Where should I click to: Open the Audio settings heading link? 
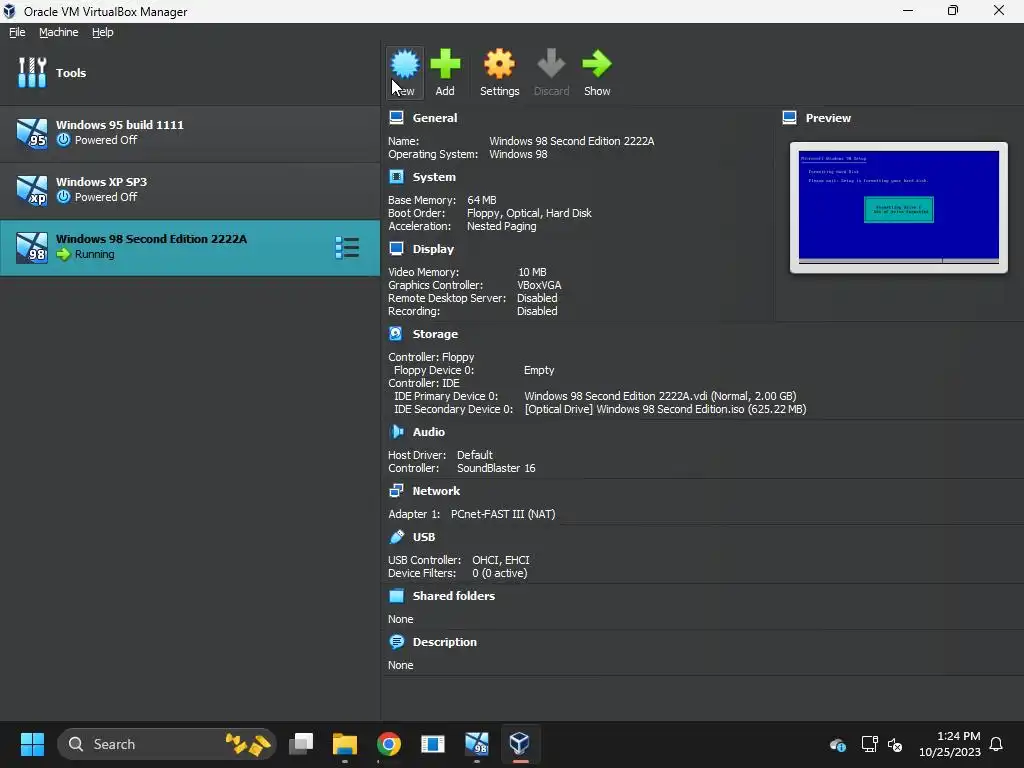pos(428,432)
